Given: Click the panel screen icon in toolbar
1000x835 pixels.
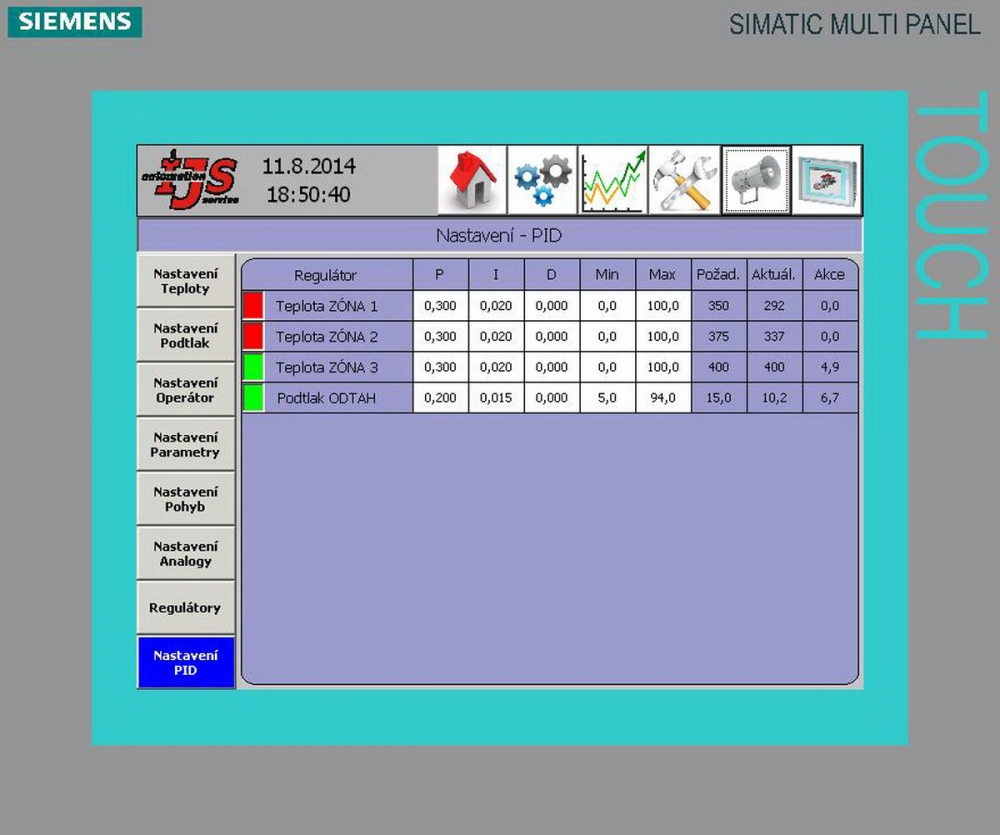Looking at the screenshot, I should 827,181.
